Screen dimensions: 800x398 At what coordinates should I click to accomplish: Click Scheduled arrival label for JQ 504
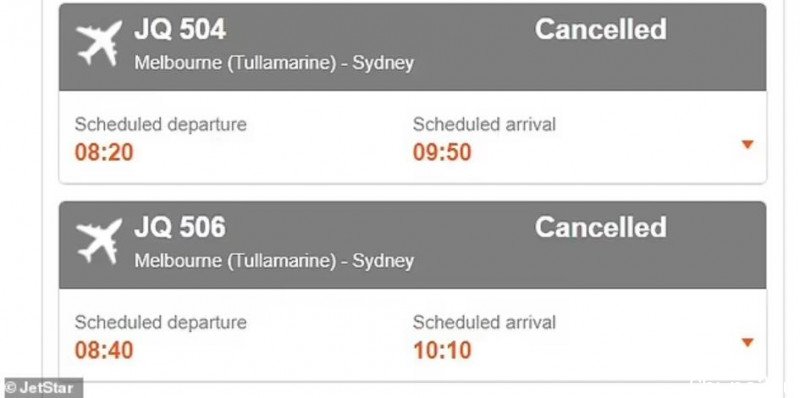(484, 125)
